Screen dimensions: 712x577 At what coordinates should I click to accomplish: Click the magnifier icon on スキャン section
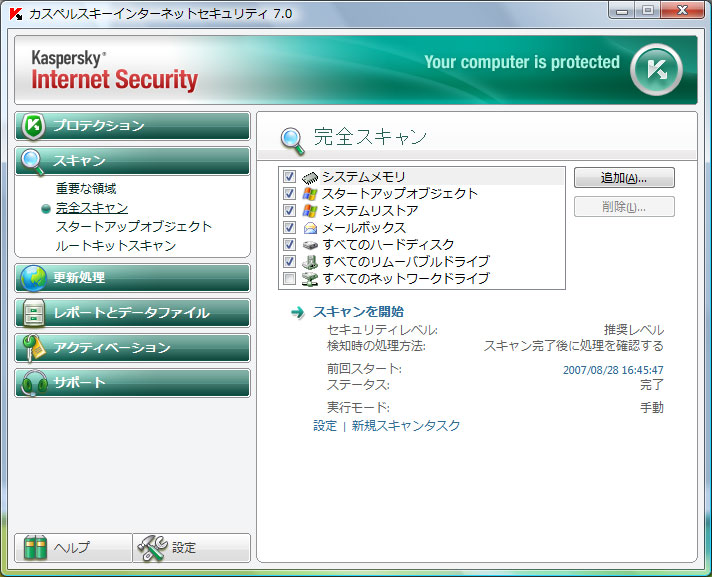32,162
